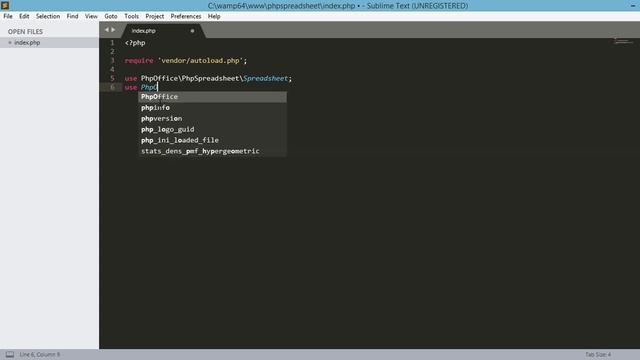Choose phpinfo autocomplete suggestion
This screenshot has width=640, height=360.
click(212, 108)
